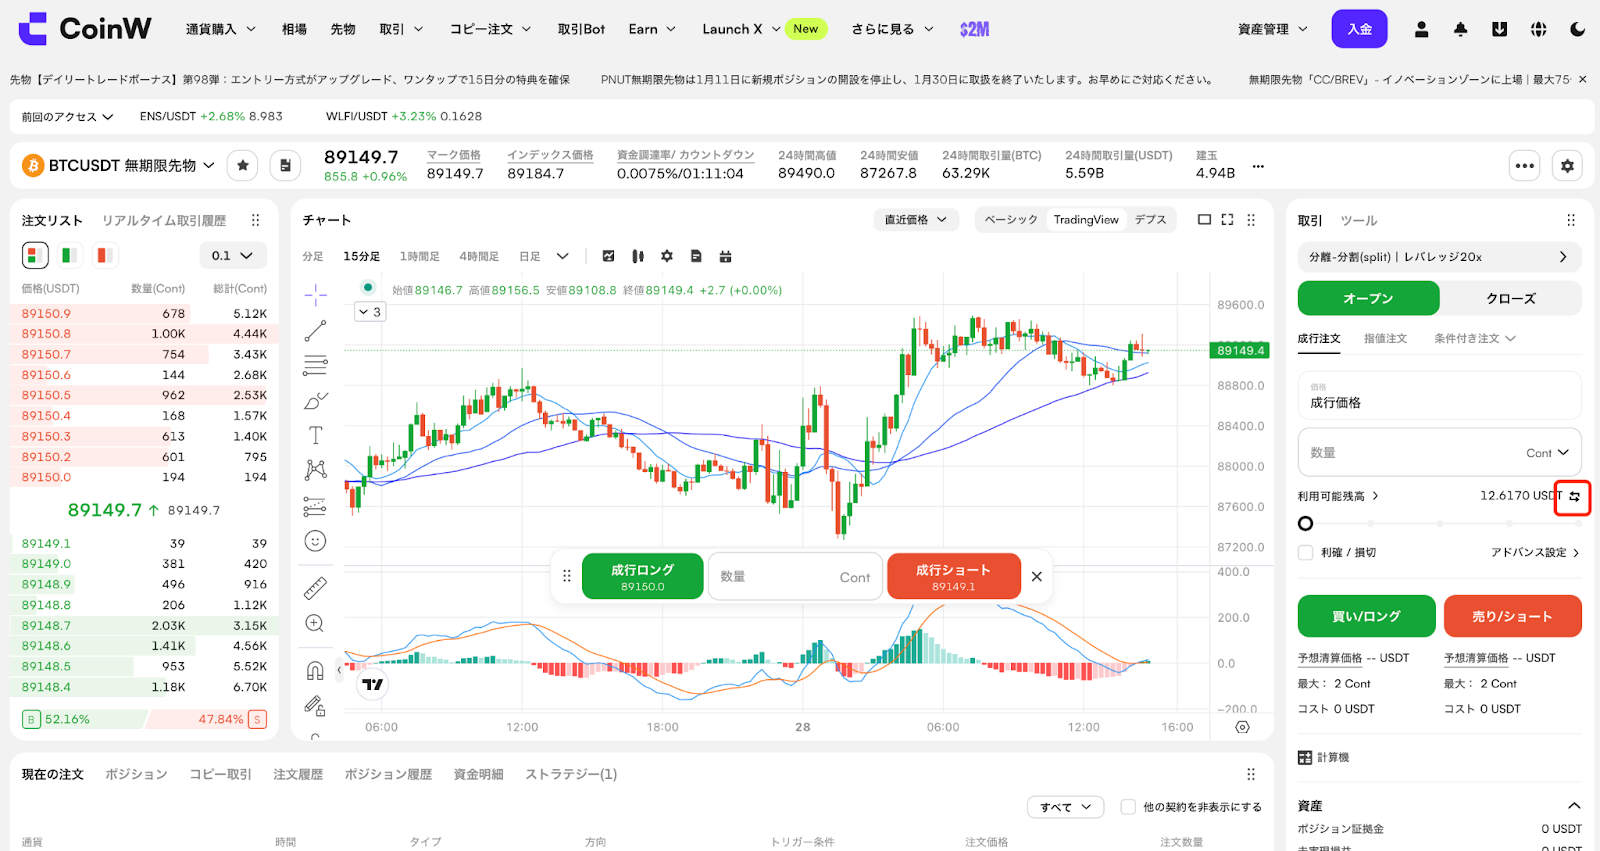1600x851 pixels.
Task: Show only sell orders in order book
Action: point(103,255)
